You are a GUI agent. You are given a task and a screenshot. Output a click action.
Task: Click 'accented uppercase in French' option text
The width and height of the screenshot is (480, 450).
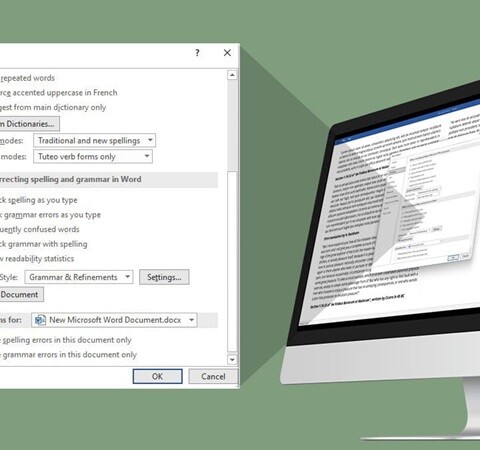coord(65,93)
